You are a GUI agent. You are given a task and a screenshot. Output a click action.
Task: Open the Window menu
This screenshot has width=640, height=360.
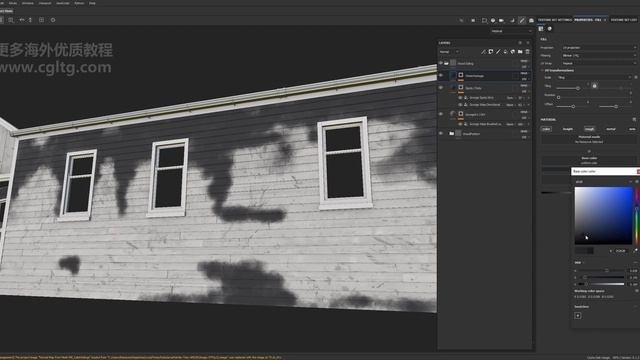28,3
